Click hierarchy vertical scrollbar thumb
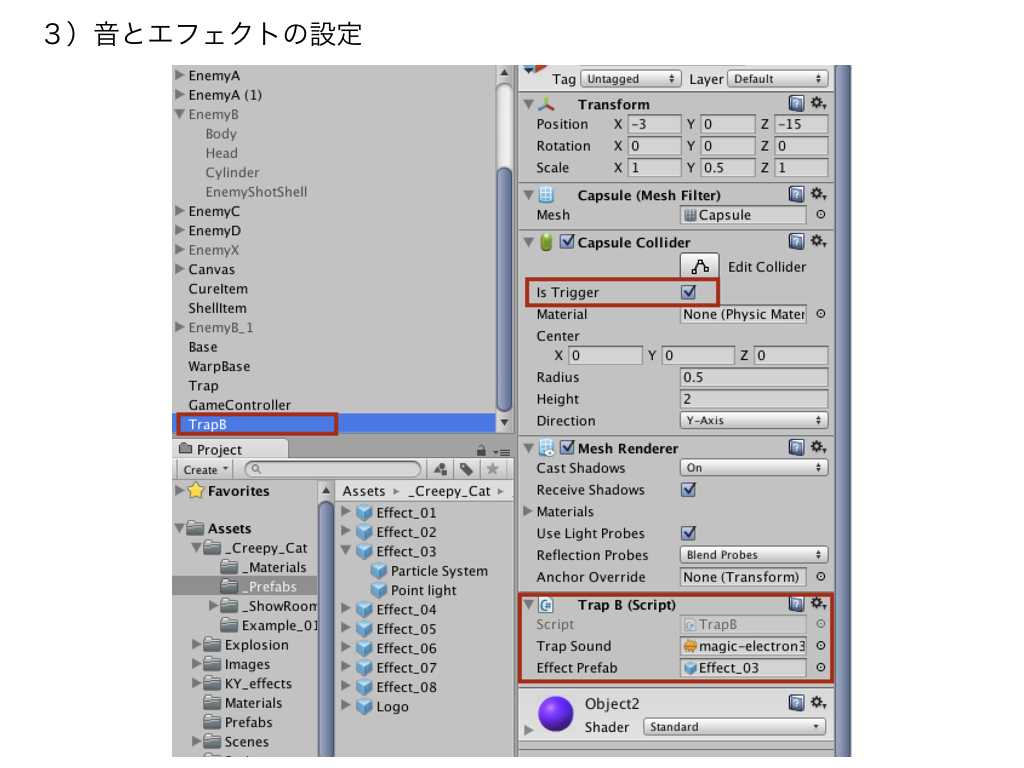Screen dimensions: 1024x768 click(504, 289)
